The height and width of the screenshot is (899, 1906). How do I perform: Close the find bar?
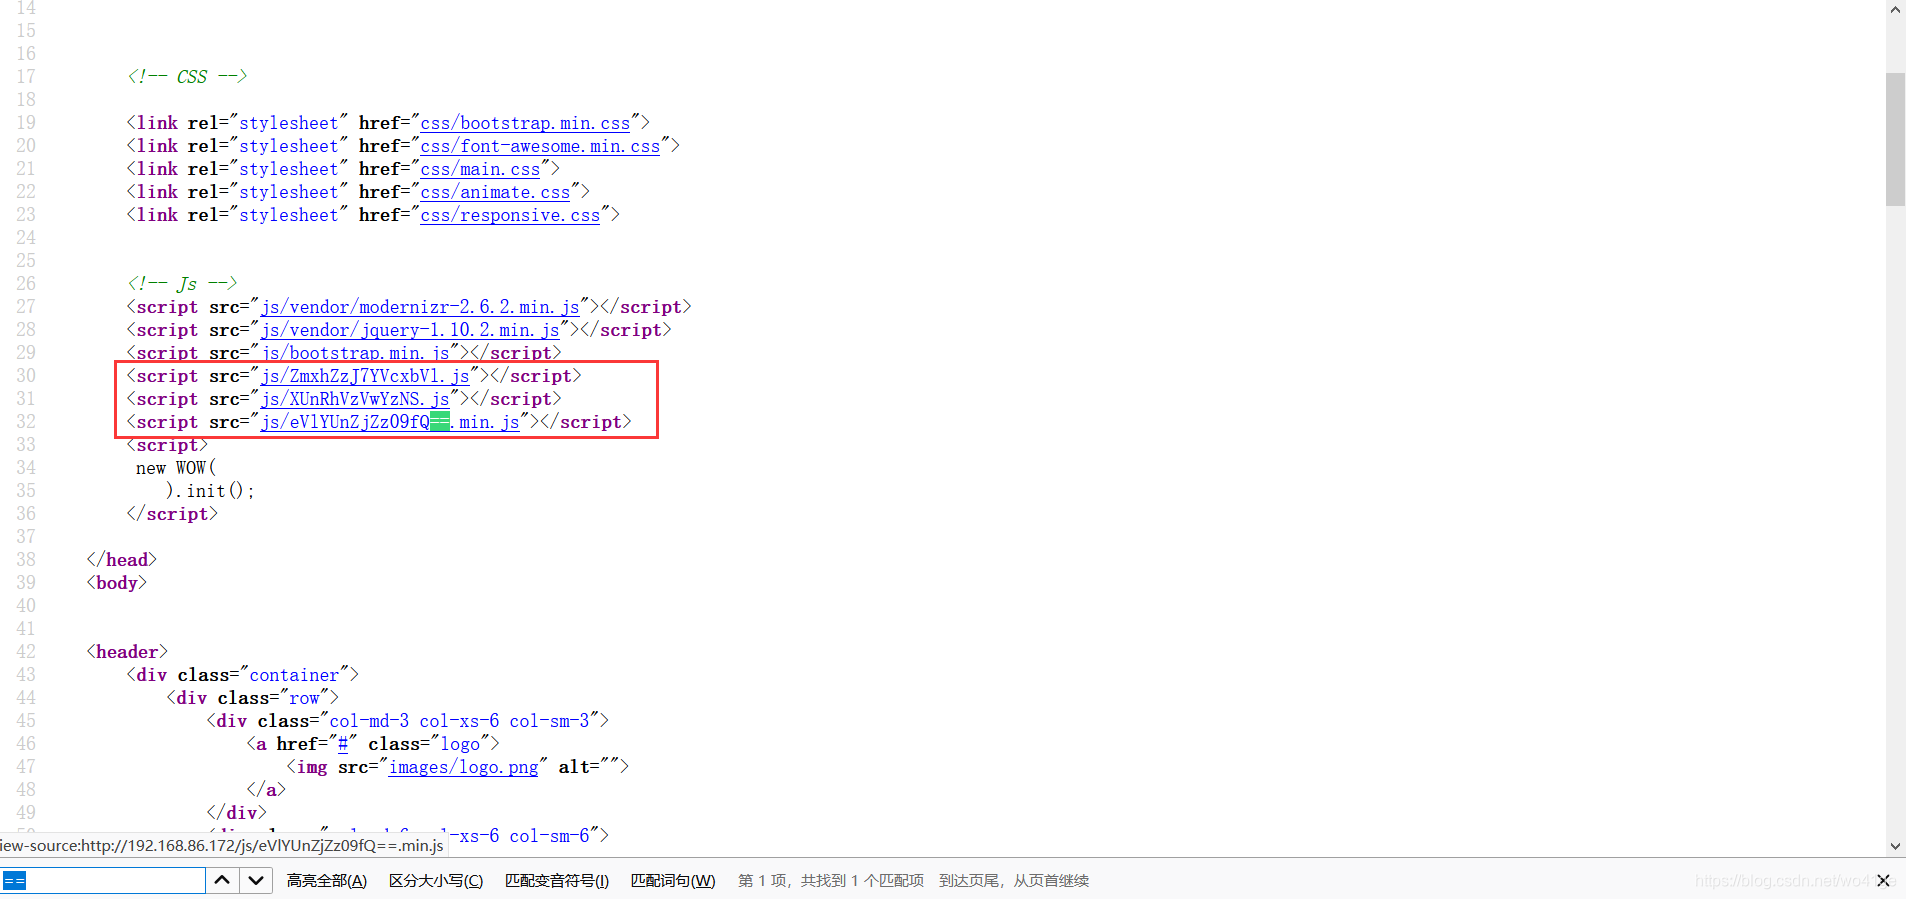click(1883, 881)
